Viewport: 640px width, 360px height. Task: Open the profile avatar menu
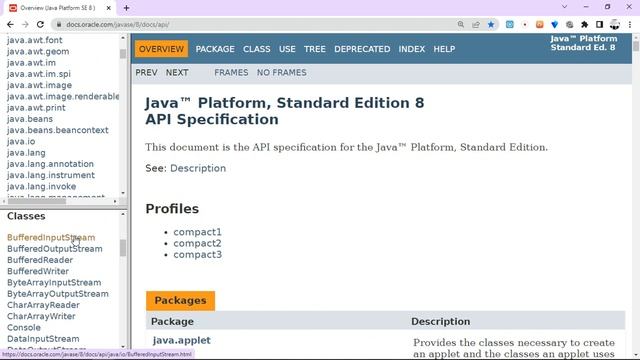click(615, 24)
